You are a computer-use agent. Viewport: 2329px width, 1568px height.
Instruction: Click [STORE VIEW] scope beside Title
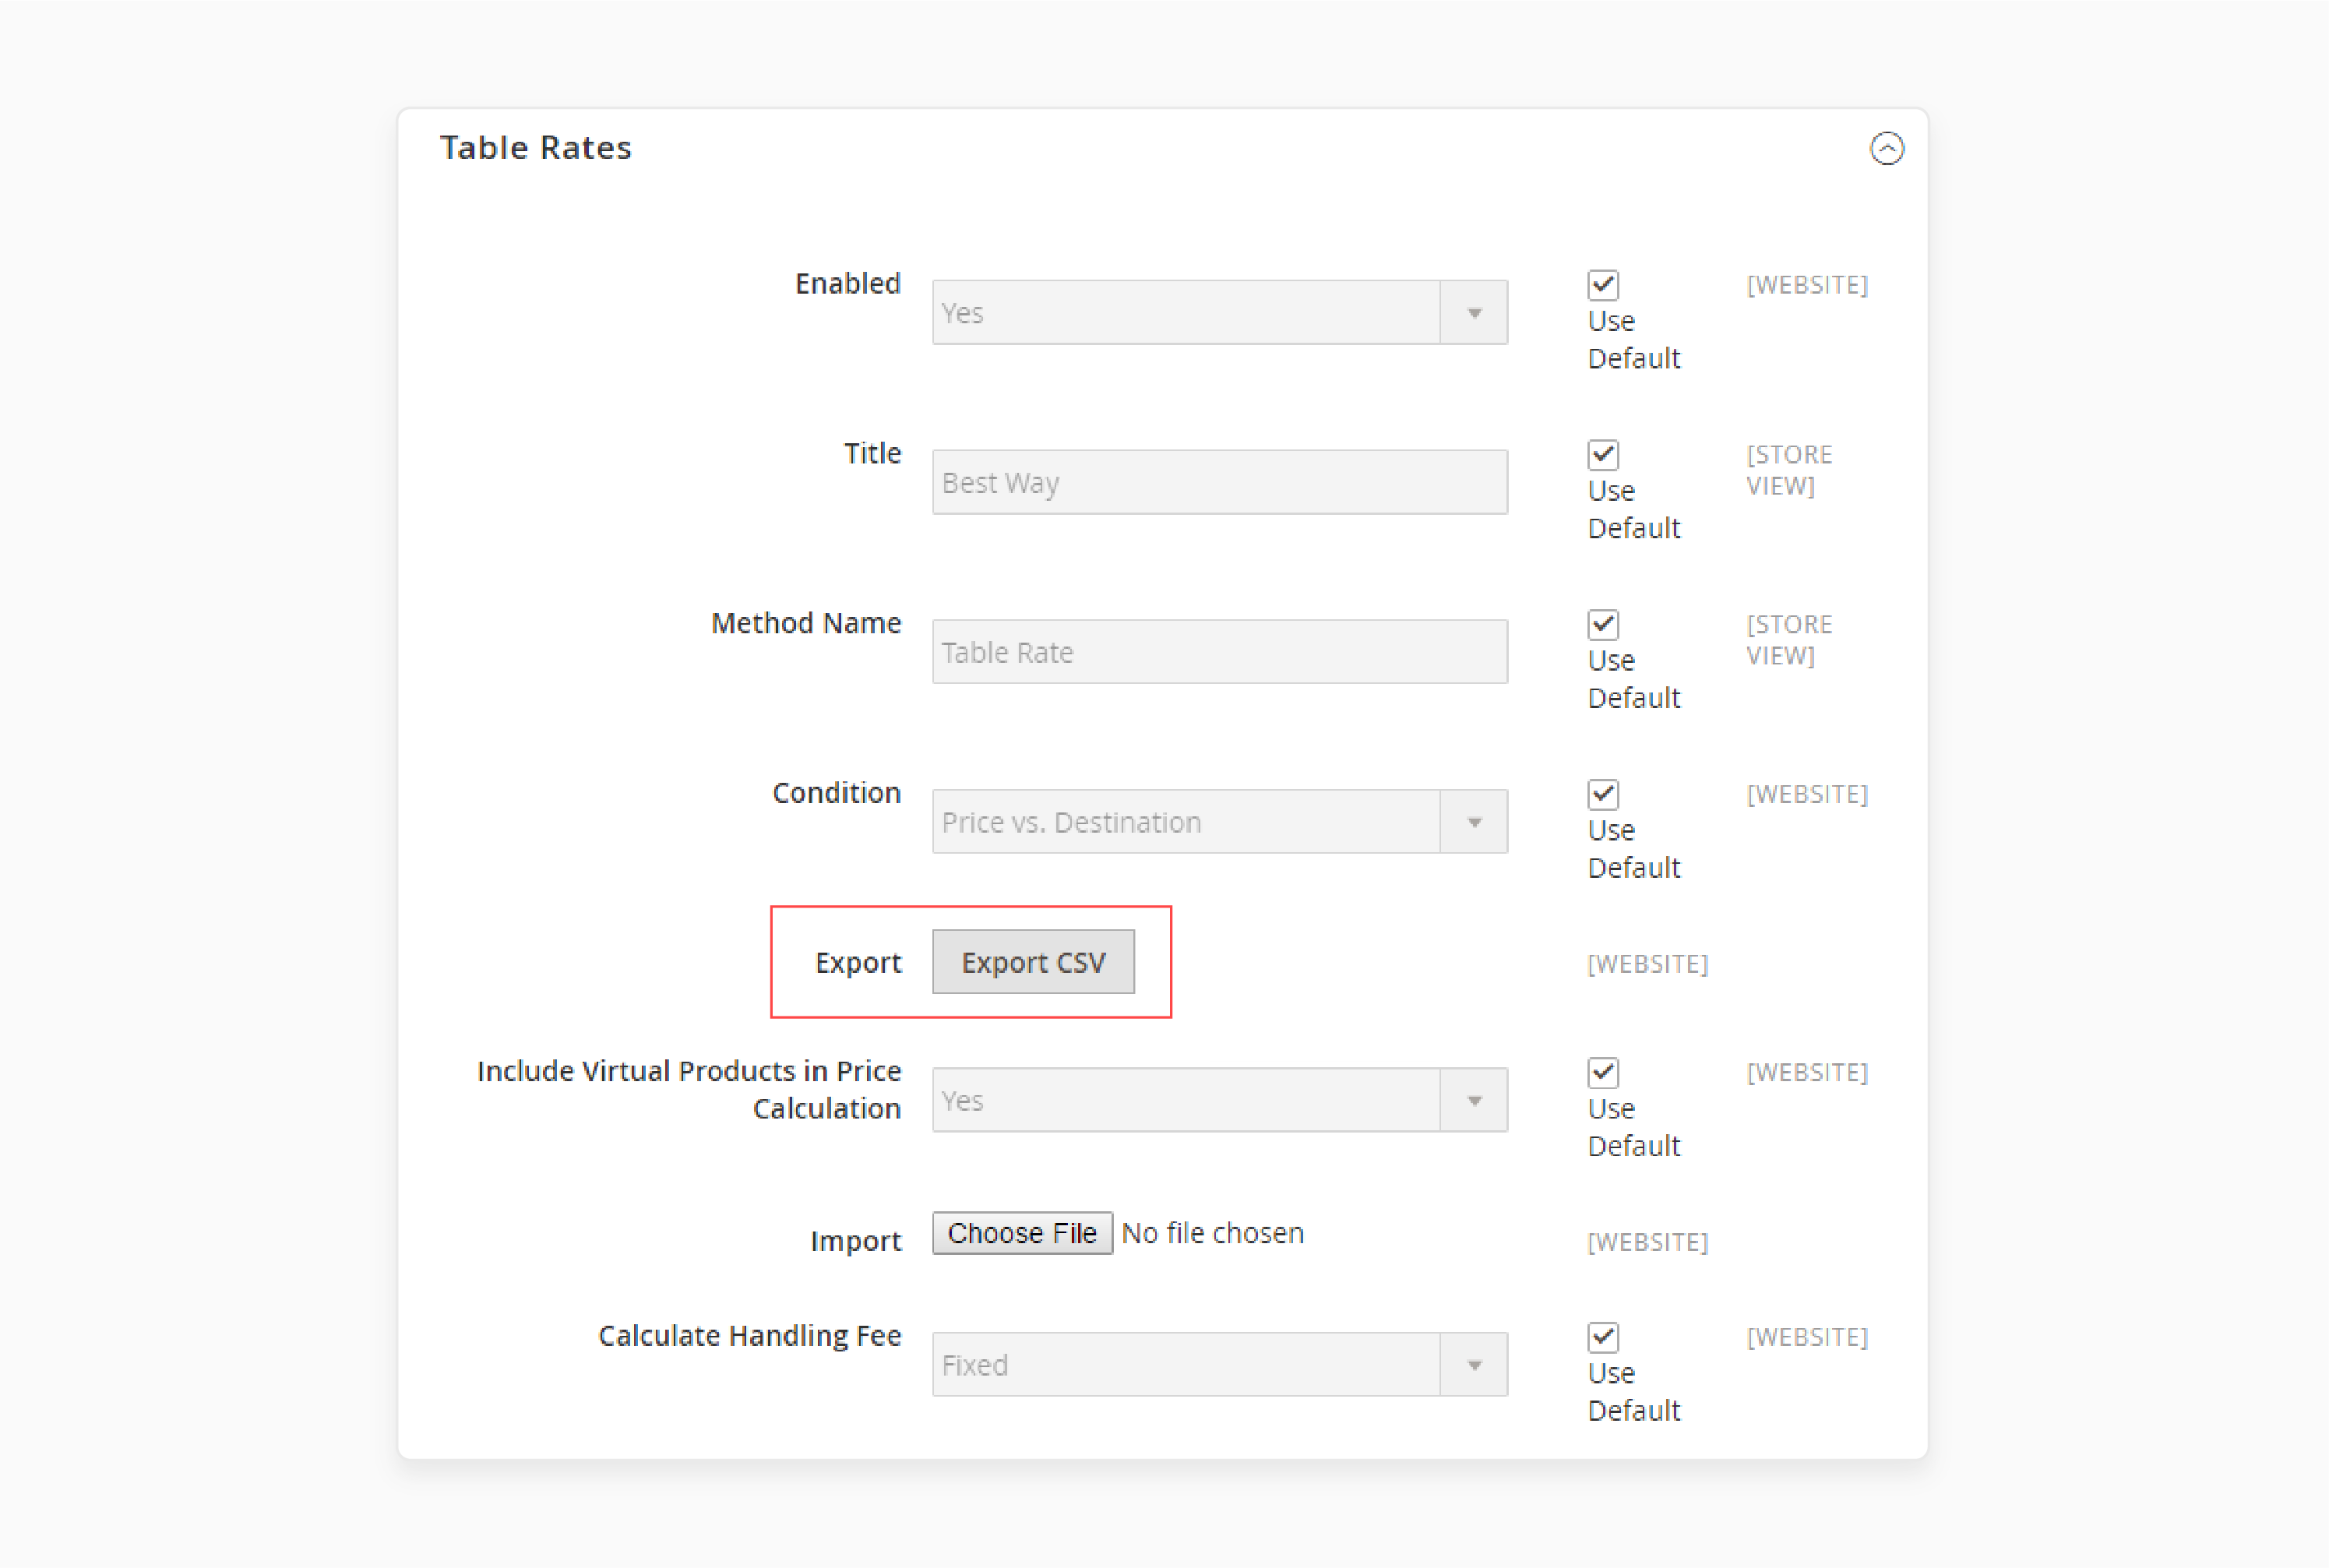pyautogui.click(x=1789, y=470)
